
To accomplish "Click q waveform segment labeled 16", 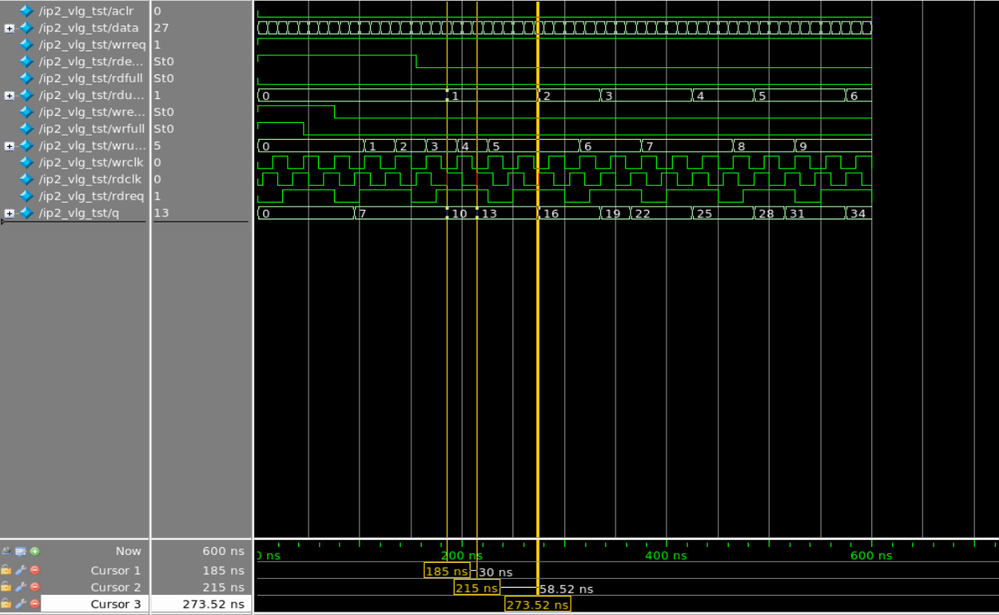I will 570,213.
